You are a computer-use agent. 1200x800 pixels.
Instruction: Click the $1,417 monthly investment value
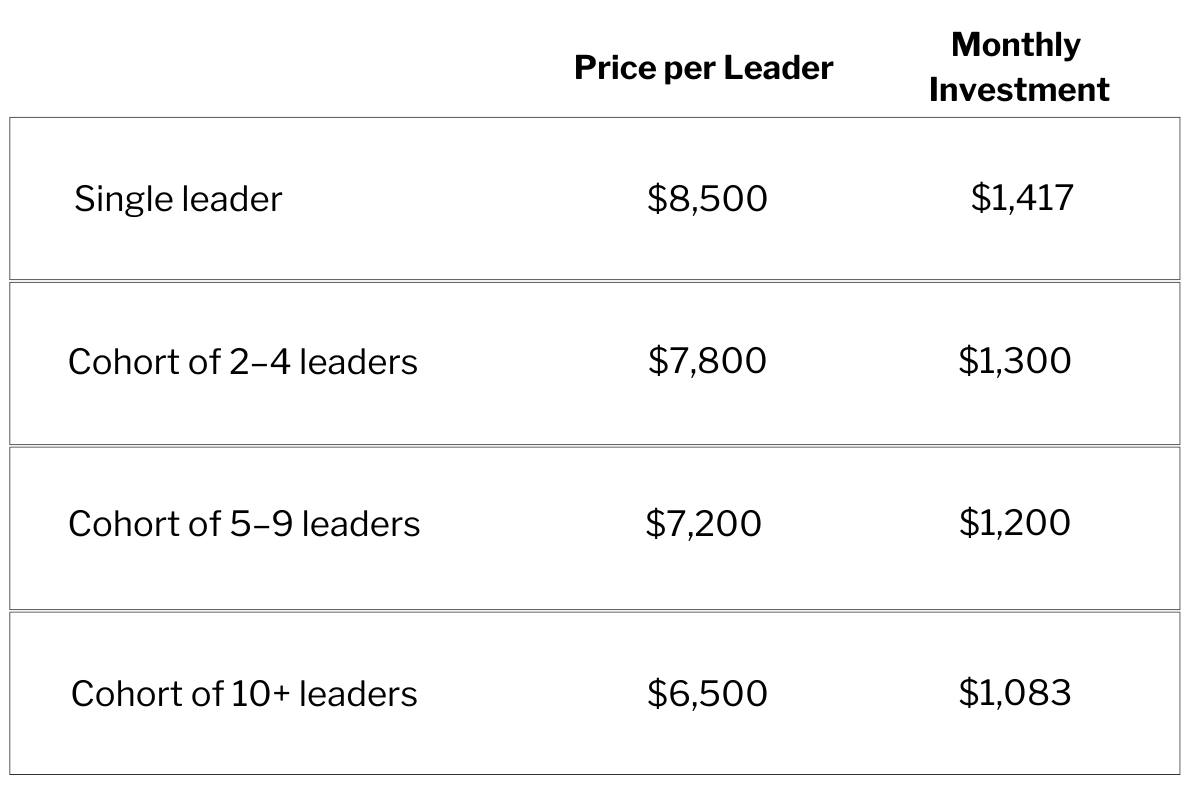pyautogui.click(x=1021, y=197)
